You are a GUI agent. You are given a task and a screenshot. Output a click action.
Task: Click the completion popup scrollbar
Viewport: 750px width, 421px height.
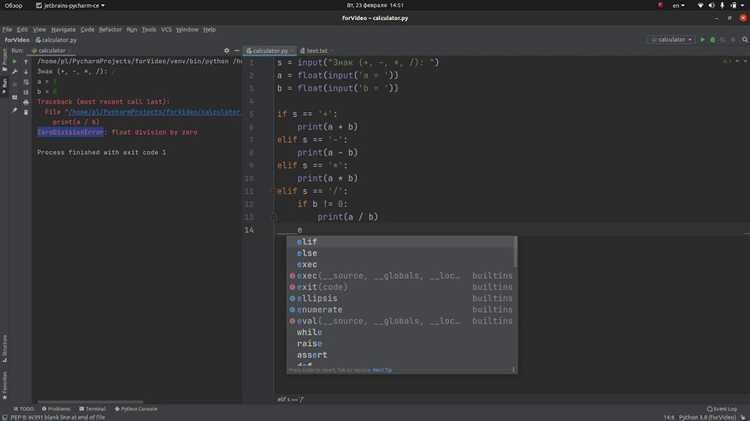515,252
